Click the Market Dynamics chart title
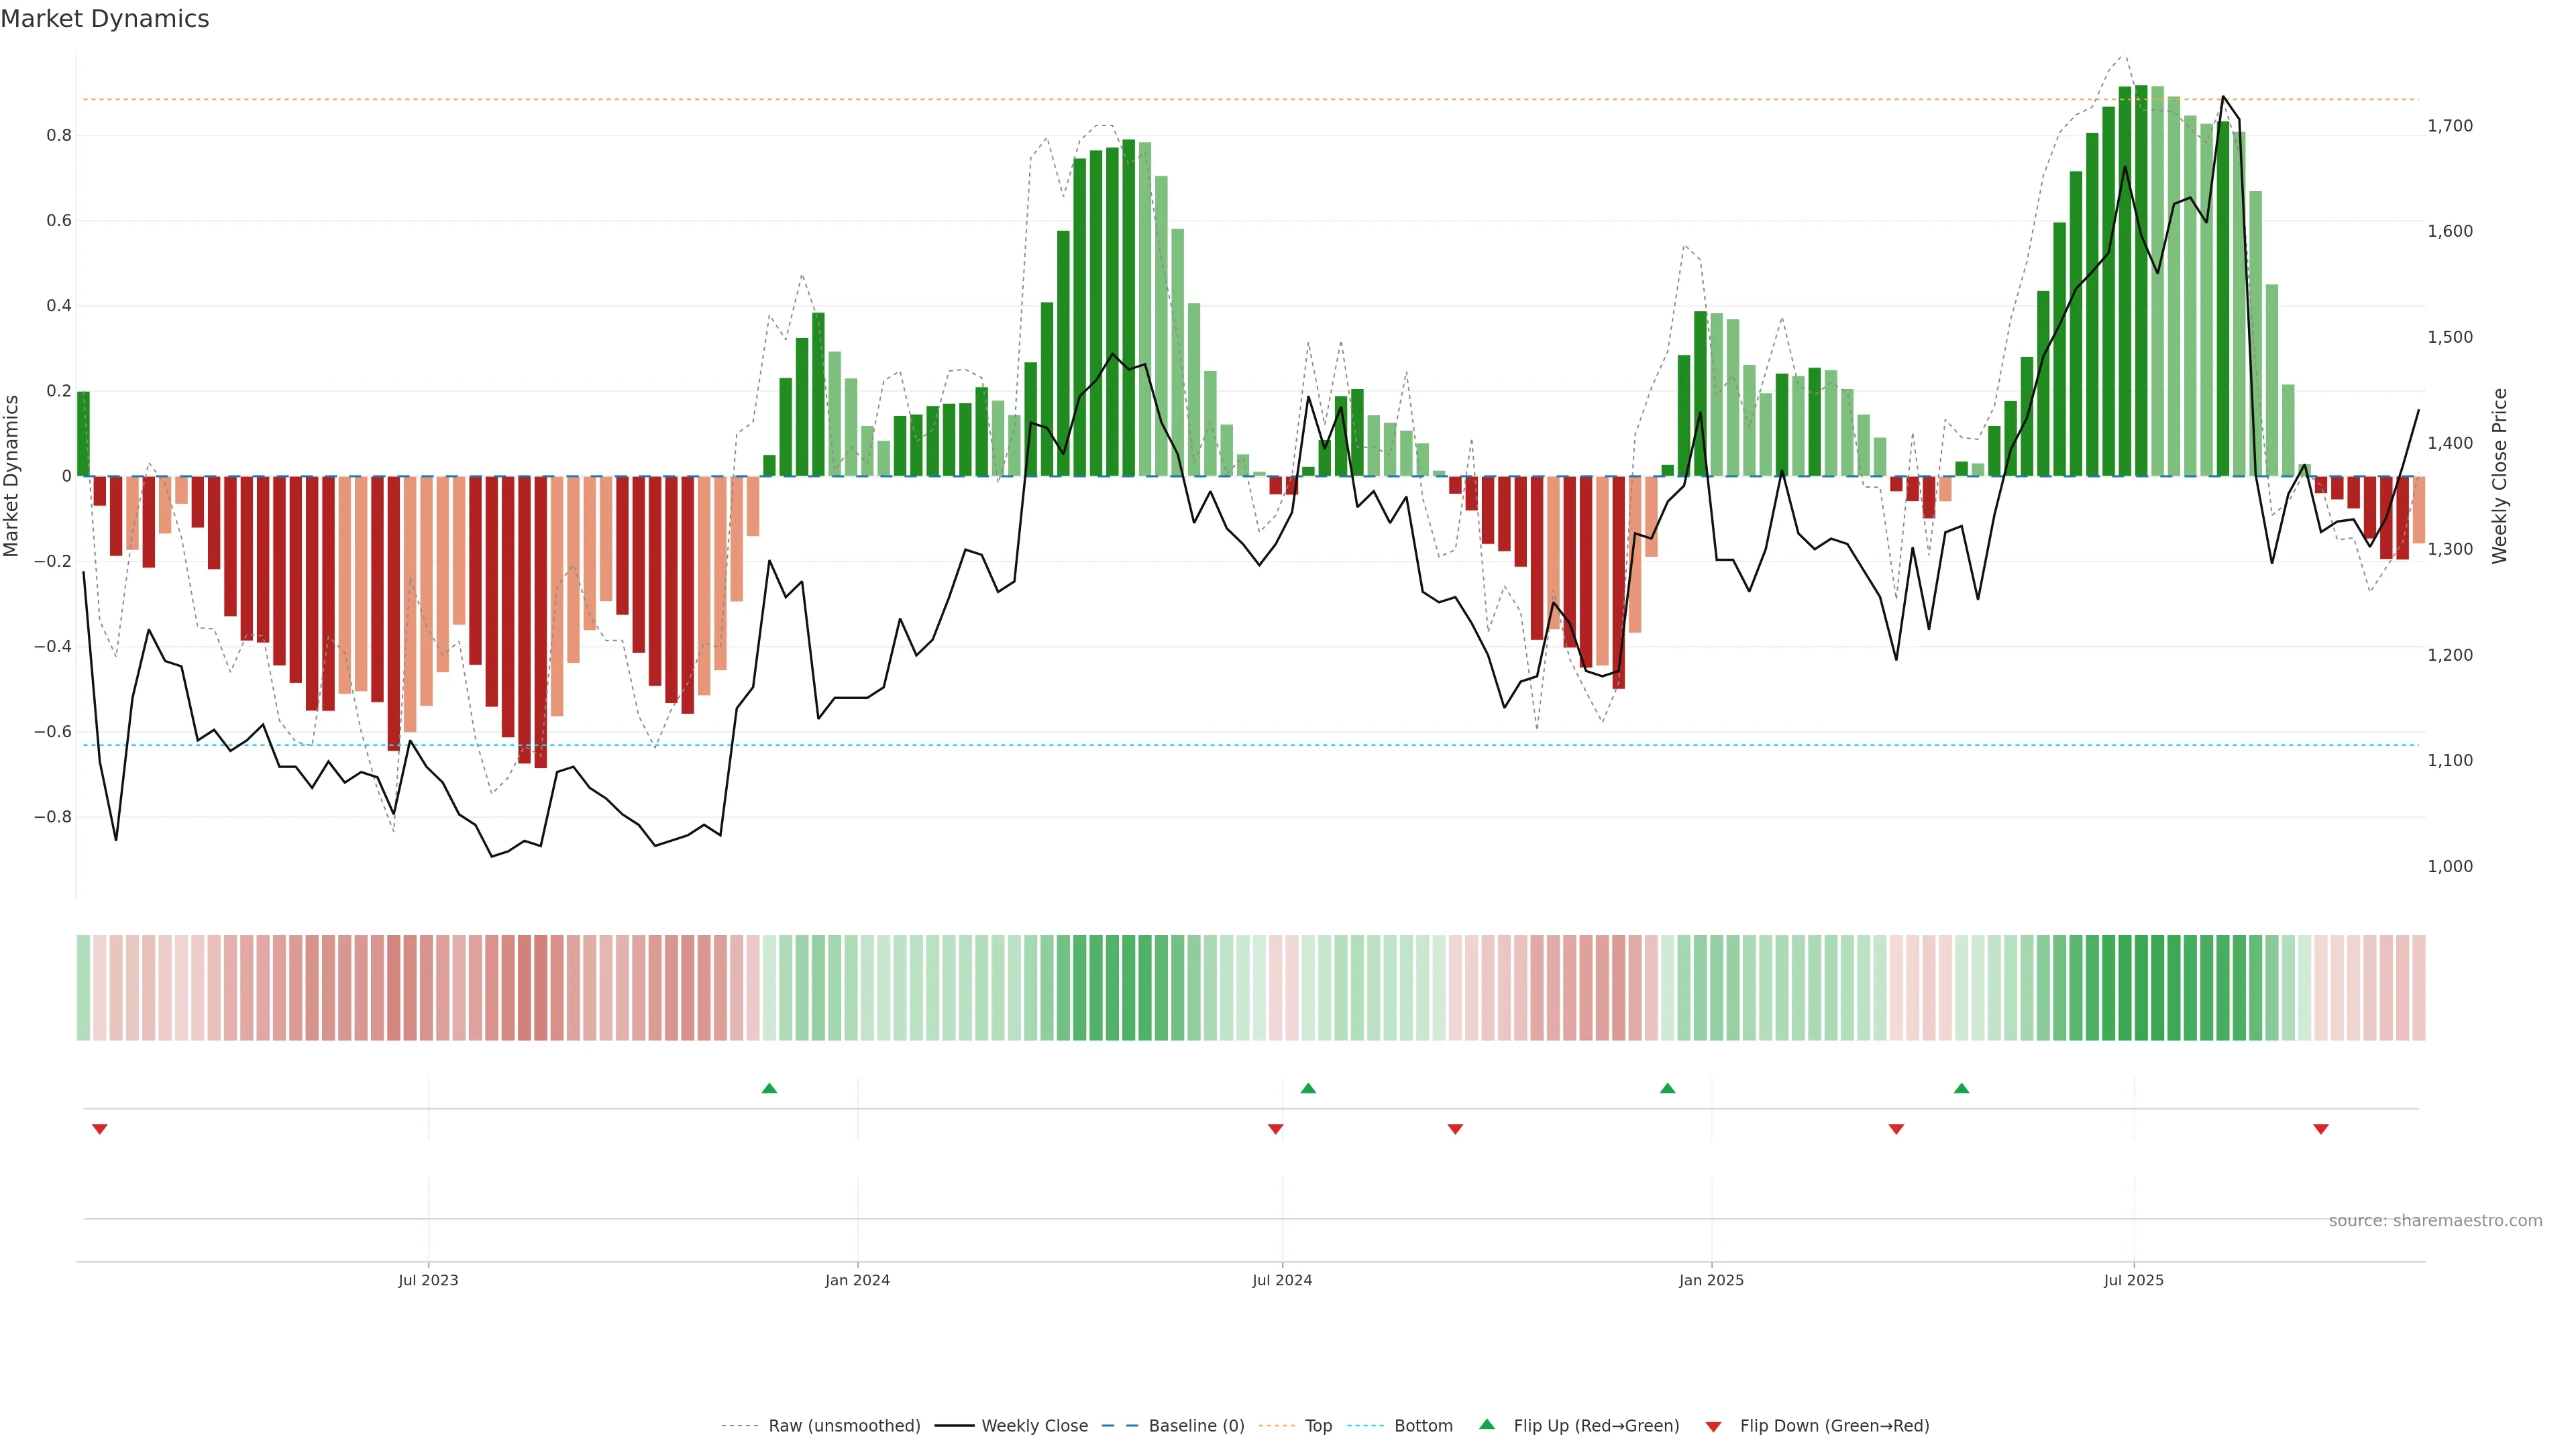 (105, 19)
